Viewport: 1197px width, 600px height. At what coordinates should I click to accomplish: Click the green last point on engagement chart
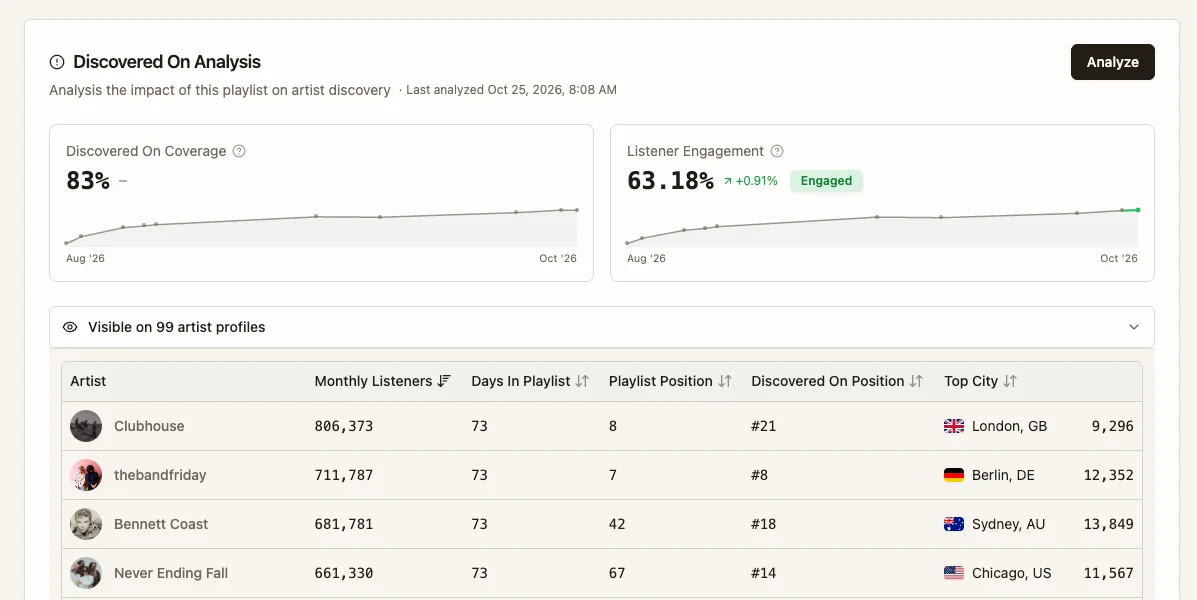coord(1137,210)
